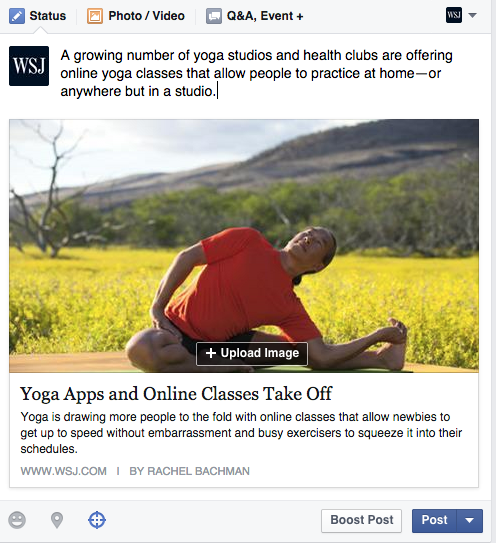Image resolution: width=496 pixels, height=543 pixels.
Task: Click the WWW.WSJ.COM source link
Action: (x=63, y=471)
